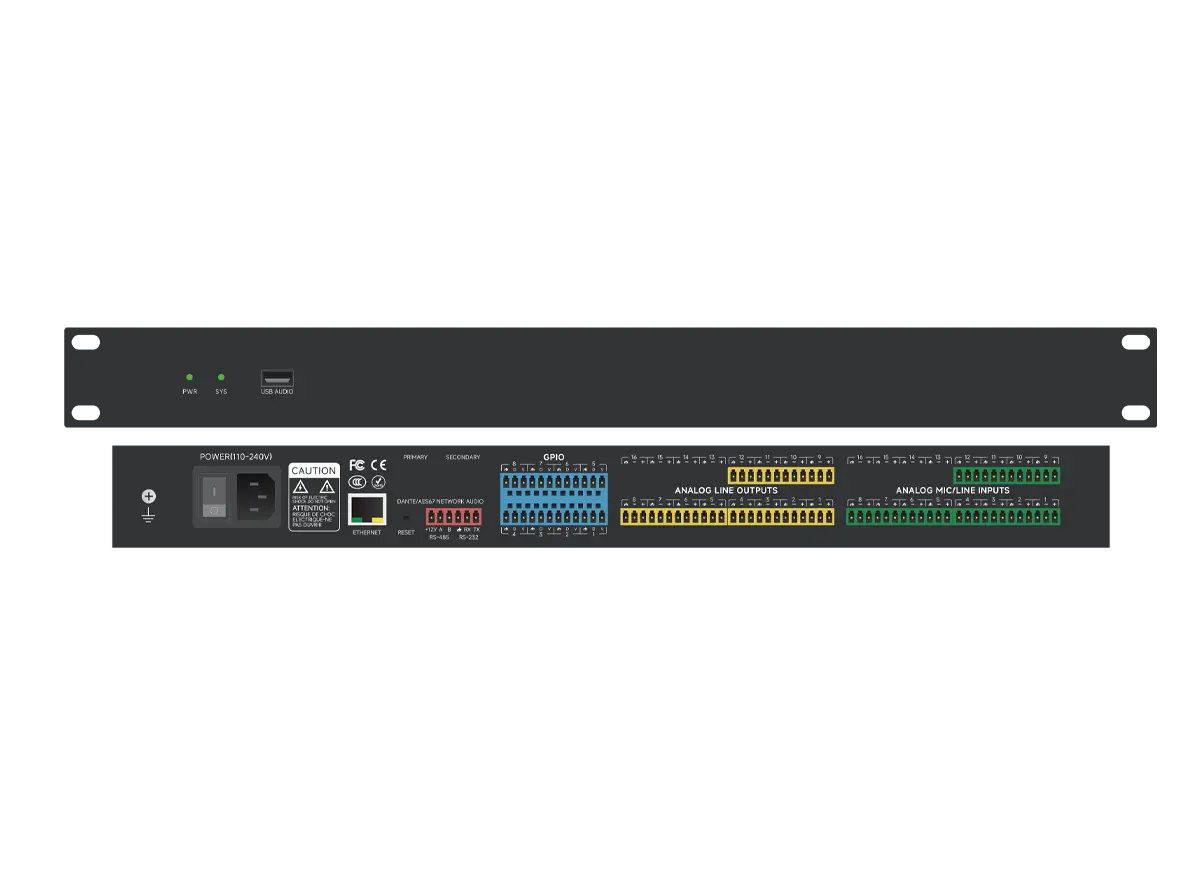Click the top-right front mounting slot
1200x875 pixels.
(x=1135, y=342)
